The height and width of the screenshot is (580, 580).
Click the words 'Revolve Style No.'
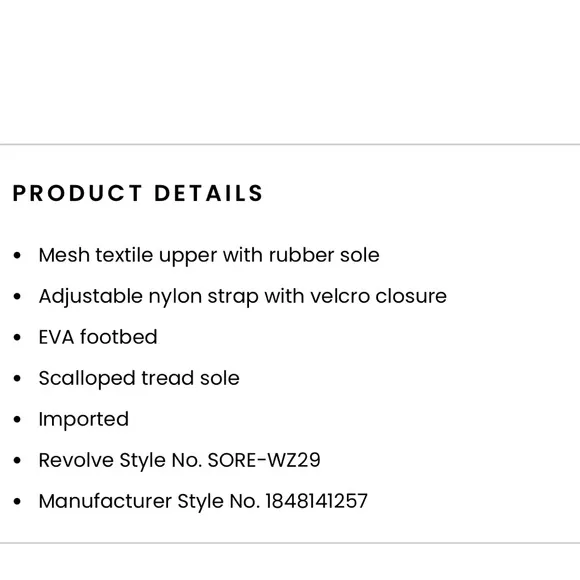[120, 461]
